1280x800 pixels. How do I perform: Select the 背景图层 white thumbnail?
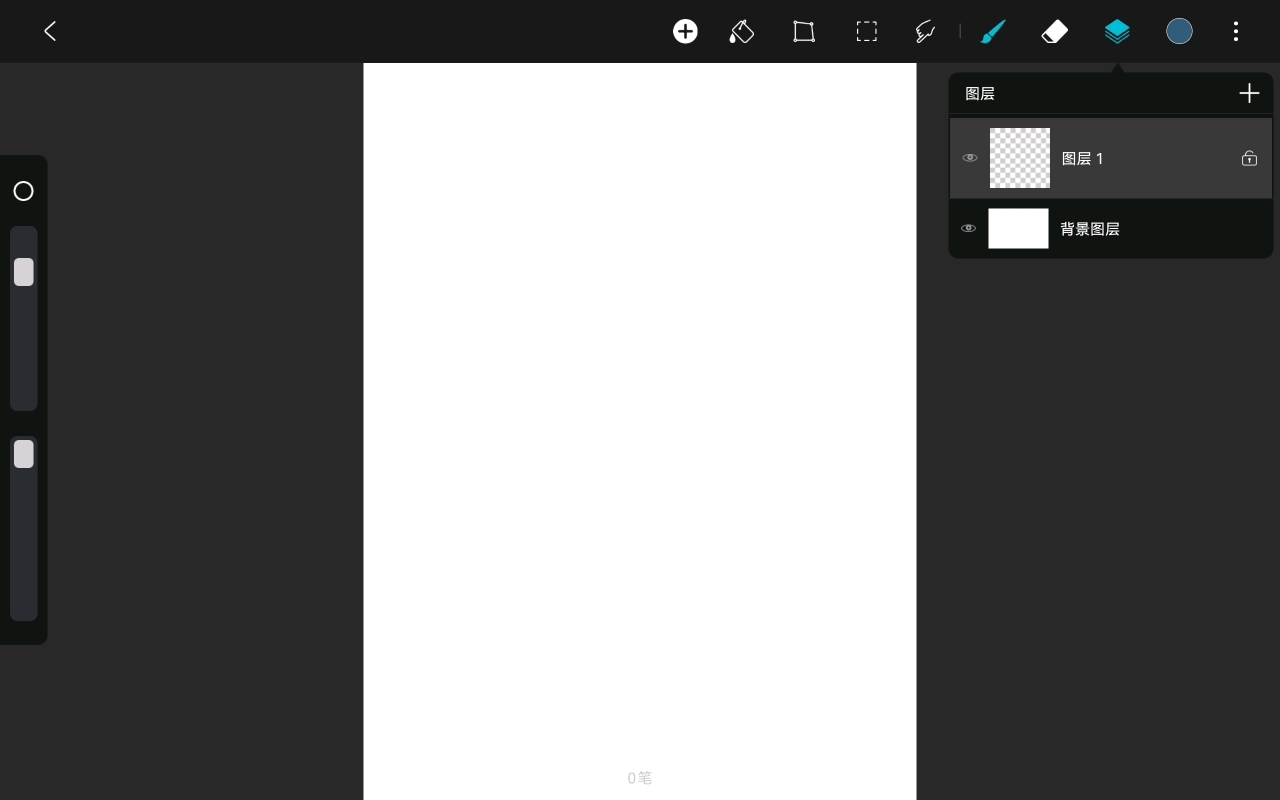(x=1018, y=228)
